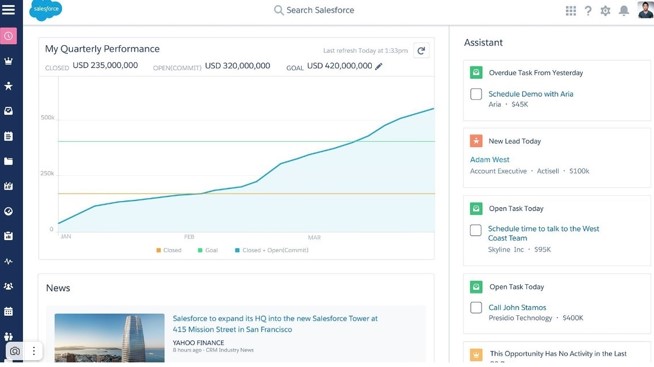Click the green Overdue Task From Yesterday icon
Screen dimensions: 654x367
point(476,73)
